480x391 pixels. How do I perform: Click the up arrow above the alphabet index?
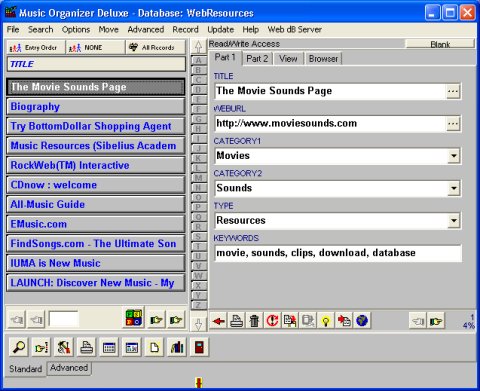coord(198,47)
